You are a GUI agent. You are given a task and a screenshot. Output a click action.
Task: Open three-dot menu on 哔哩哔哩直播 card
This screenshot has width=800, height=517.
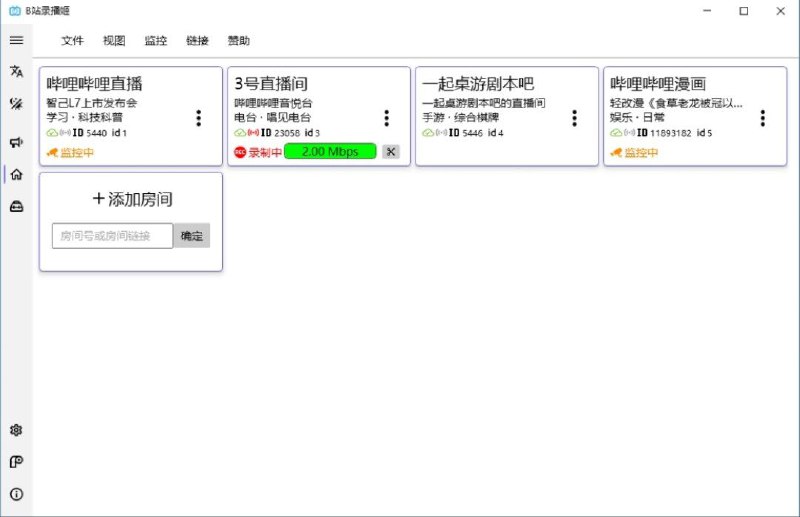[198, 118]
